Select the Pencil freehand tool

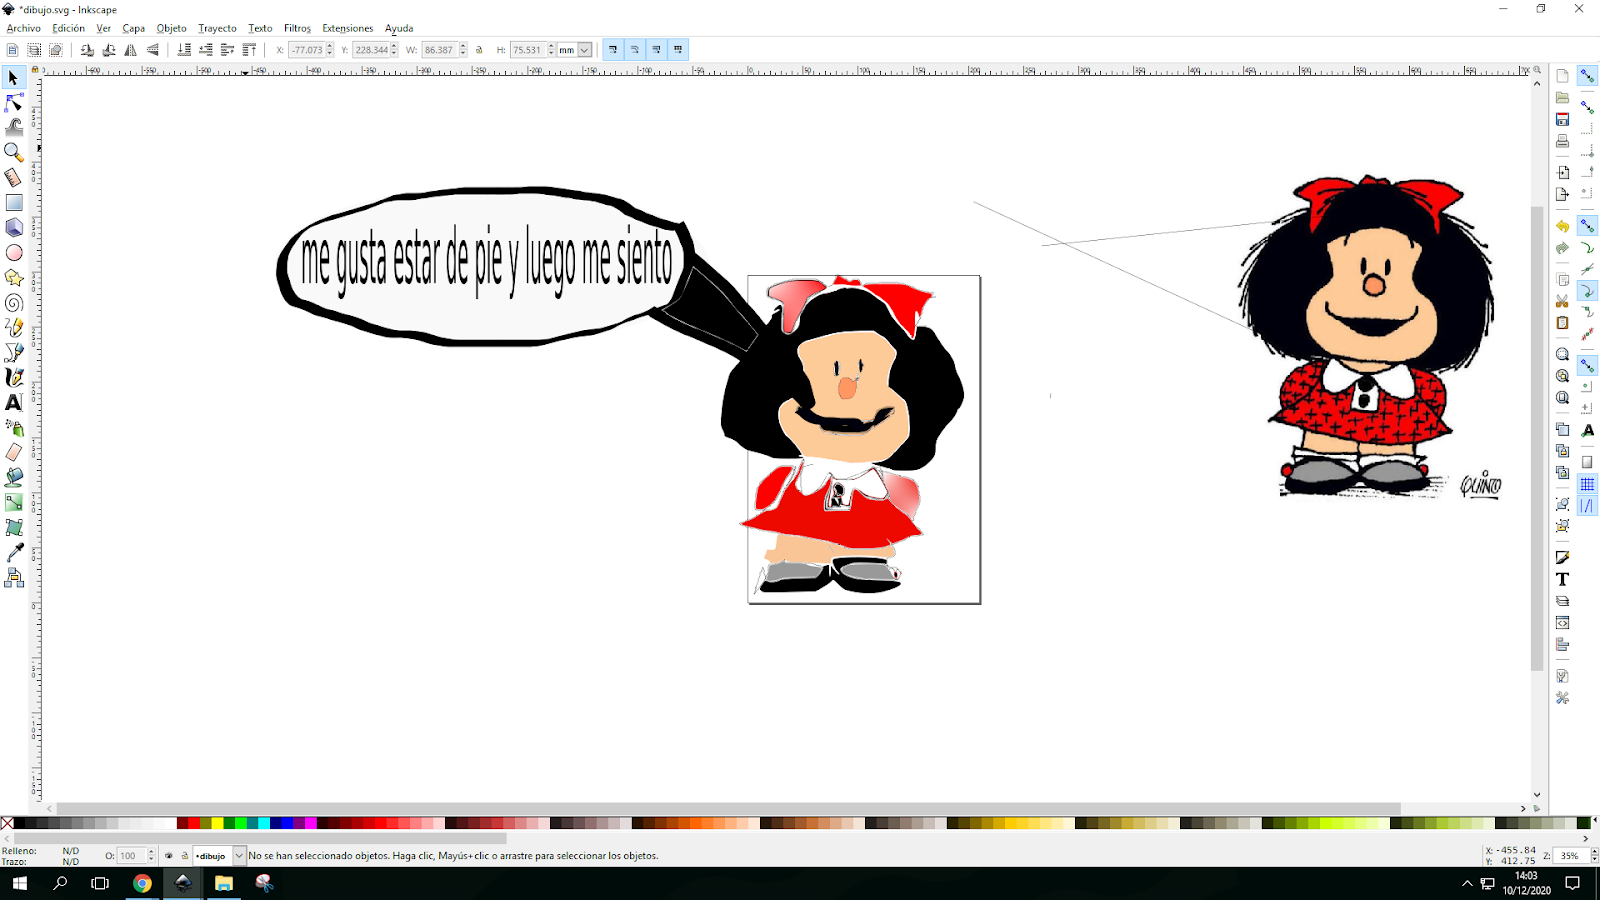[x=14, y=328]
